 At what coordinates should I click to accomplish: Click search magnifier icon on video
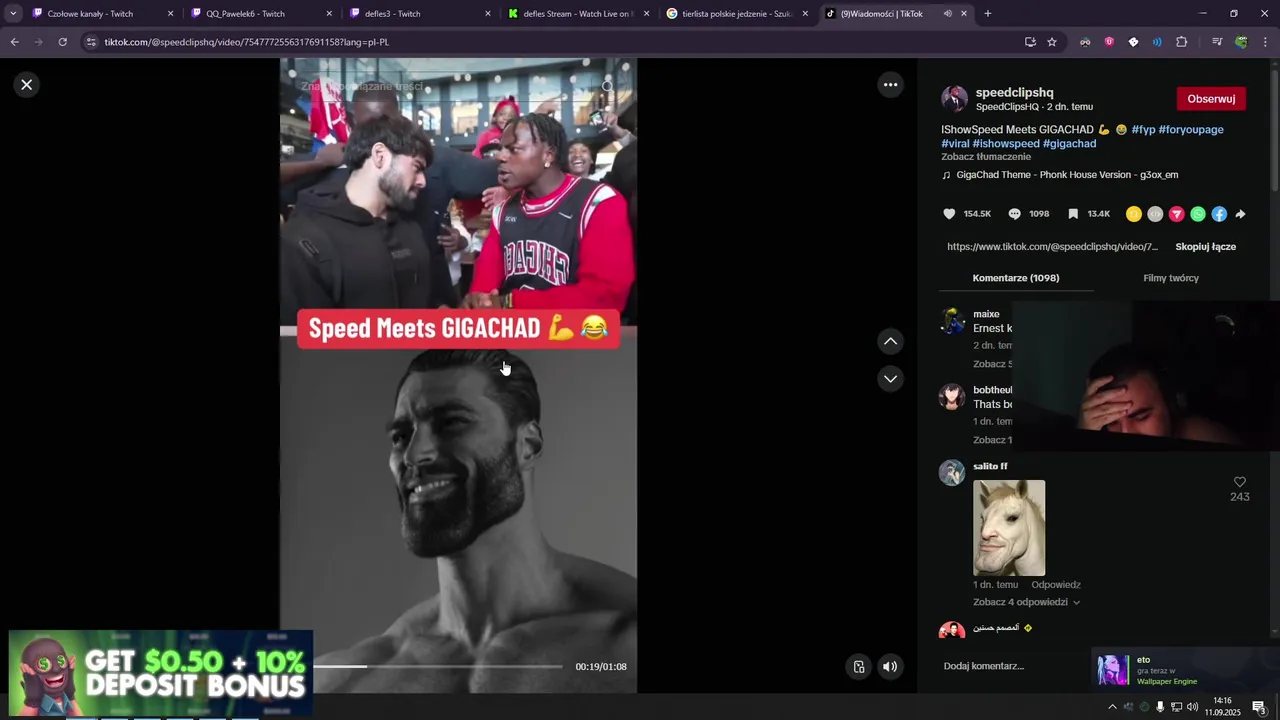607,87
